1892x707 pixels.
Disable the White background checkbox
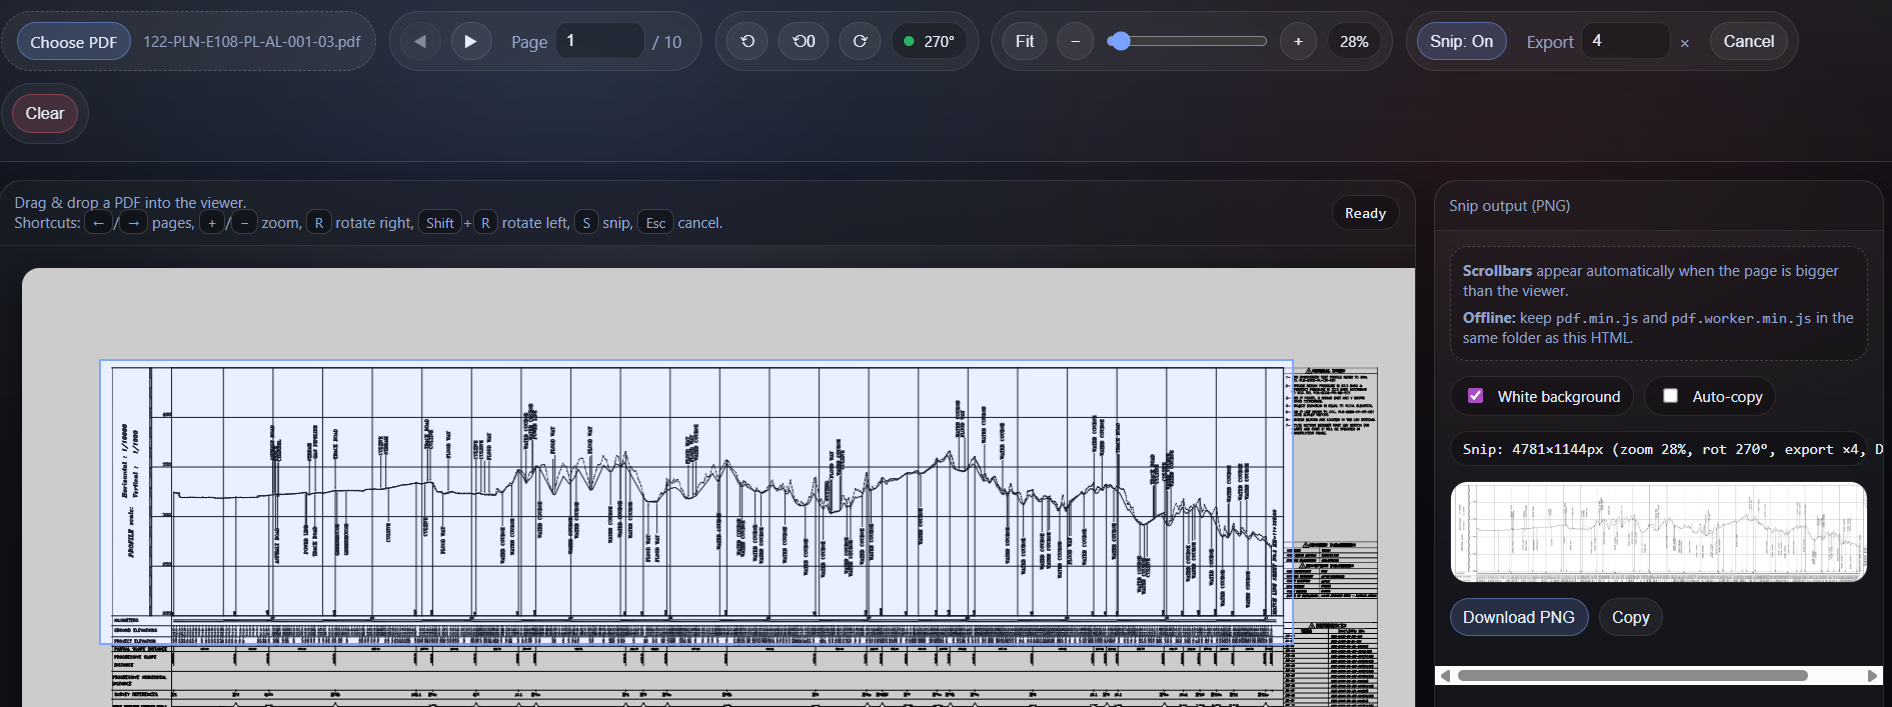[x=1475, y=396]
